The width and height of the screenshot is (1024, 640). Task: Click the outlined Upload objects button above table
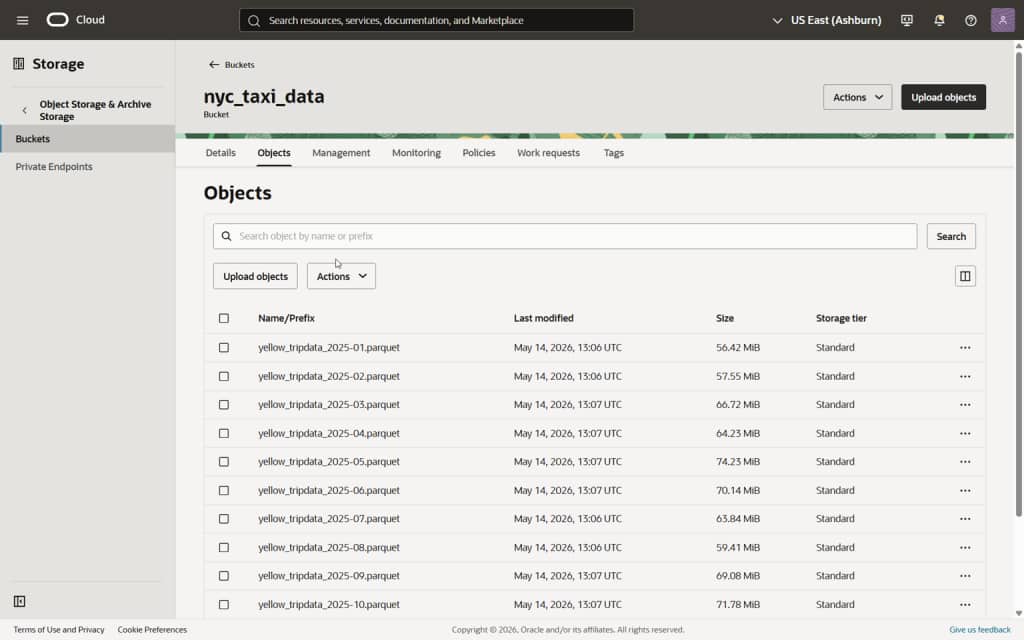[x=255, y=276]
